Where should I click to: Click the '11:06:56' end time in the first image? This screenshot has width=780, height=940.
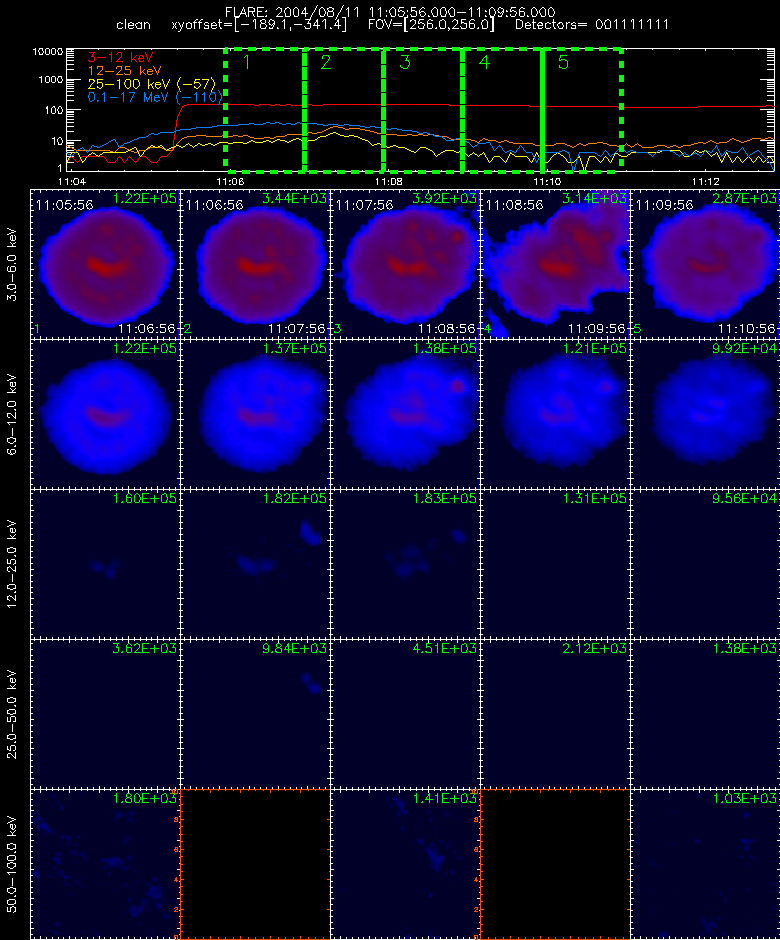point(147,329)
